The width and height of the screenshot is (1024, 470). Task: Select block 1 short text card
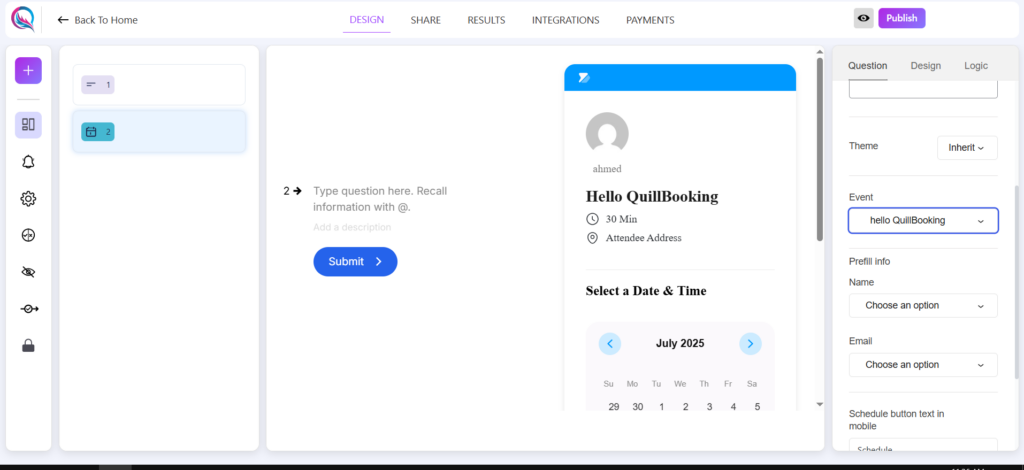pyautogui.click(x=159, y=85)
